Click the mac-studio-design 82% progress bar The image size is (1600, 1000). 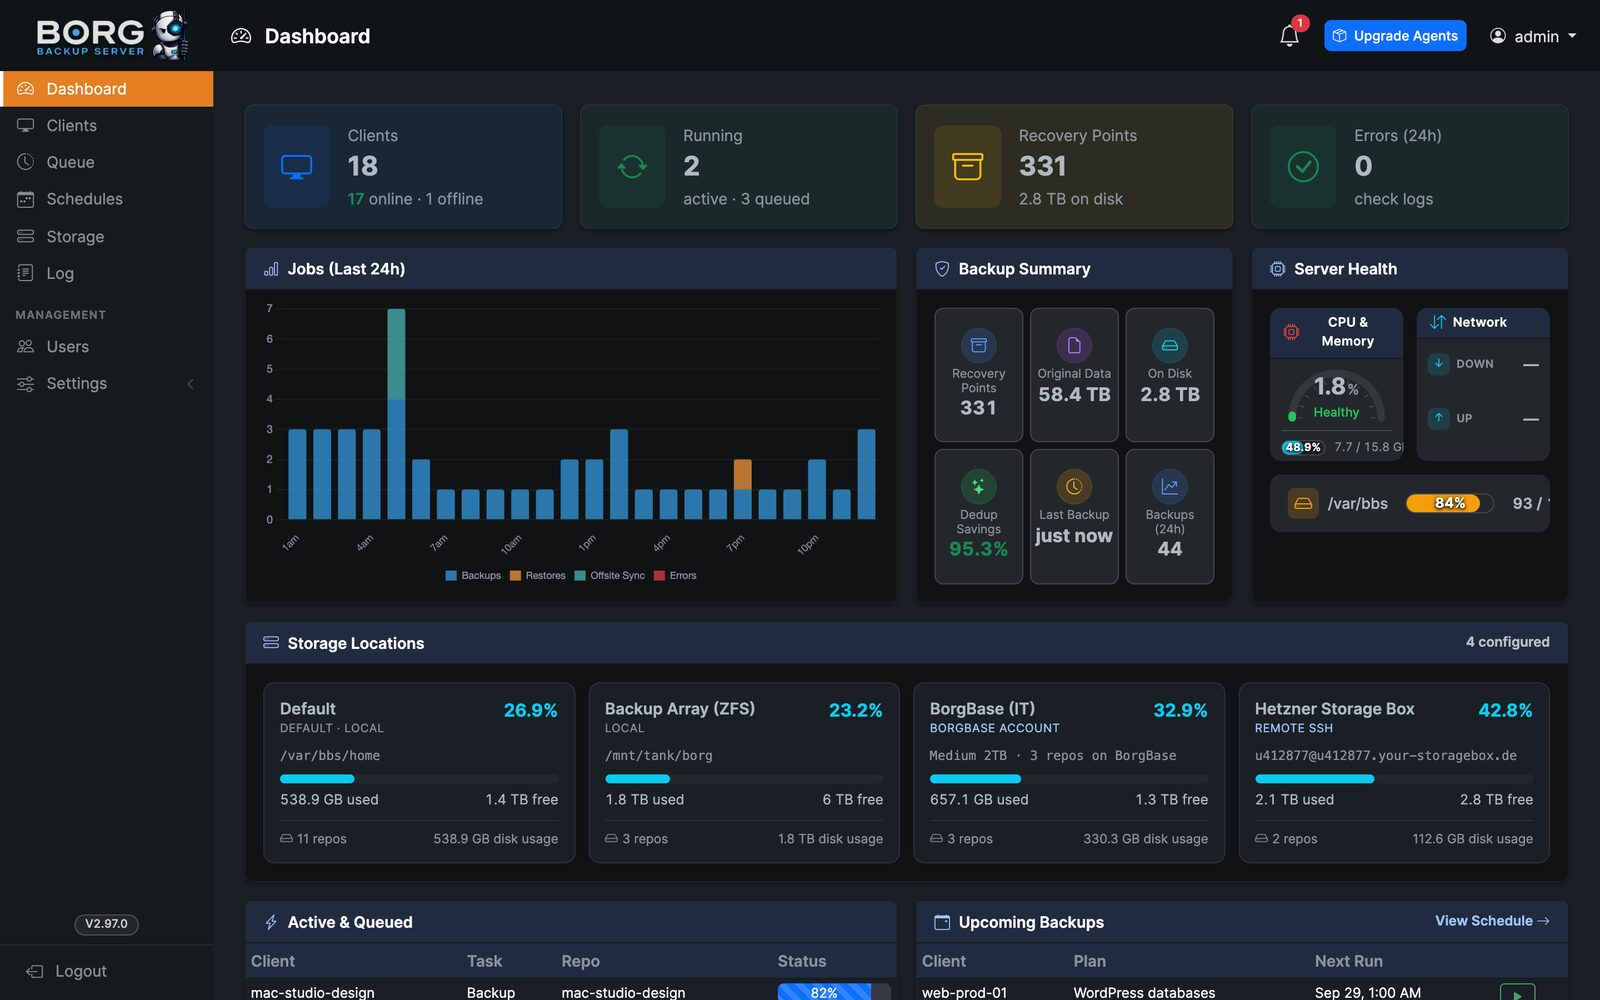[x=834, y=992]
